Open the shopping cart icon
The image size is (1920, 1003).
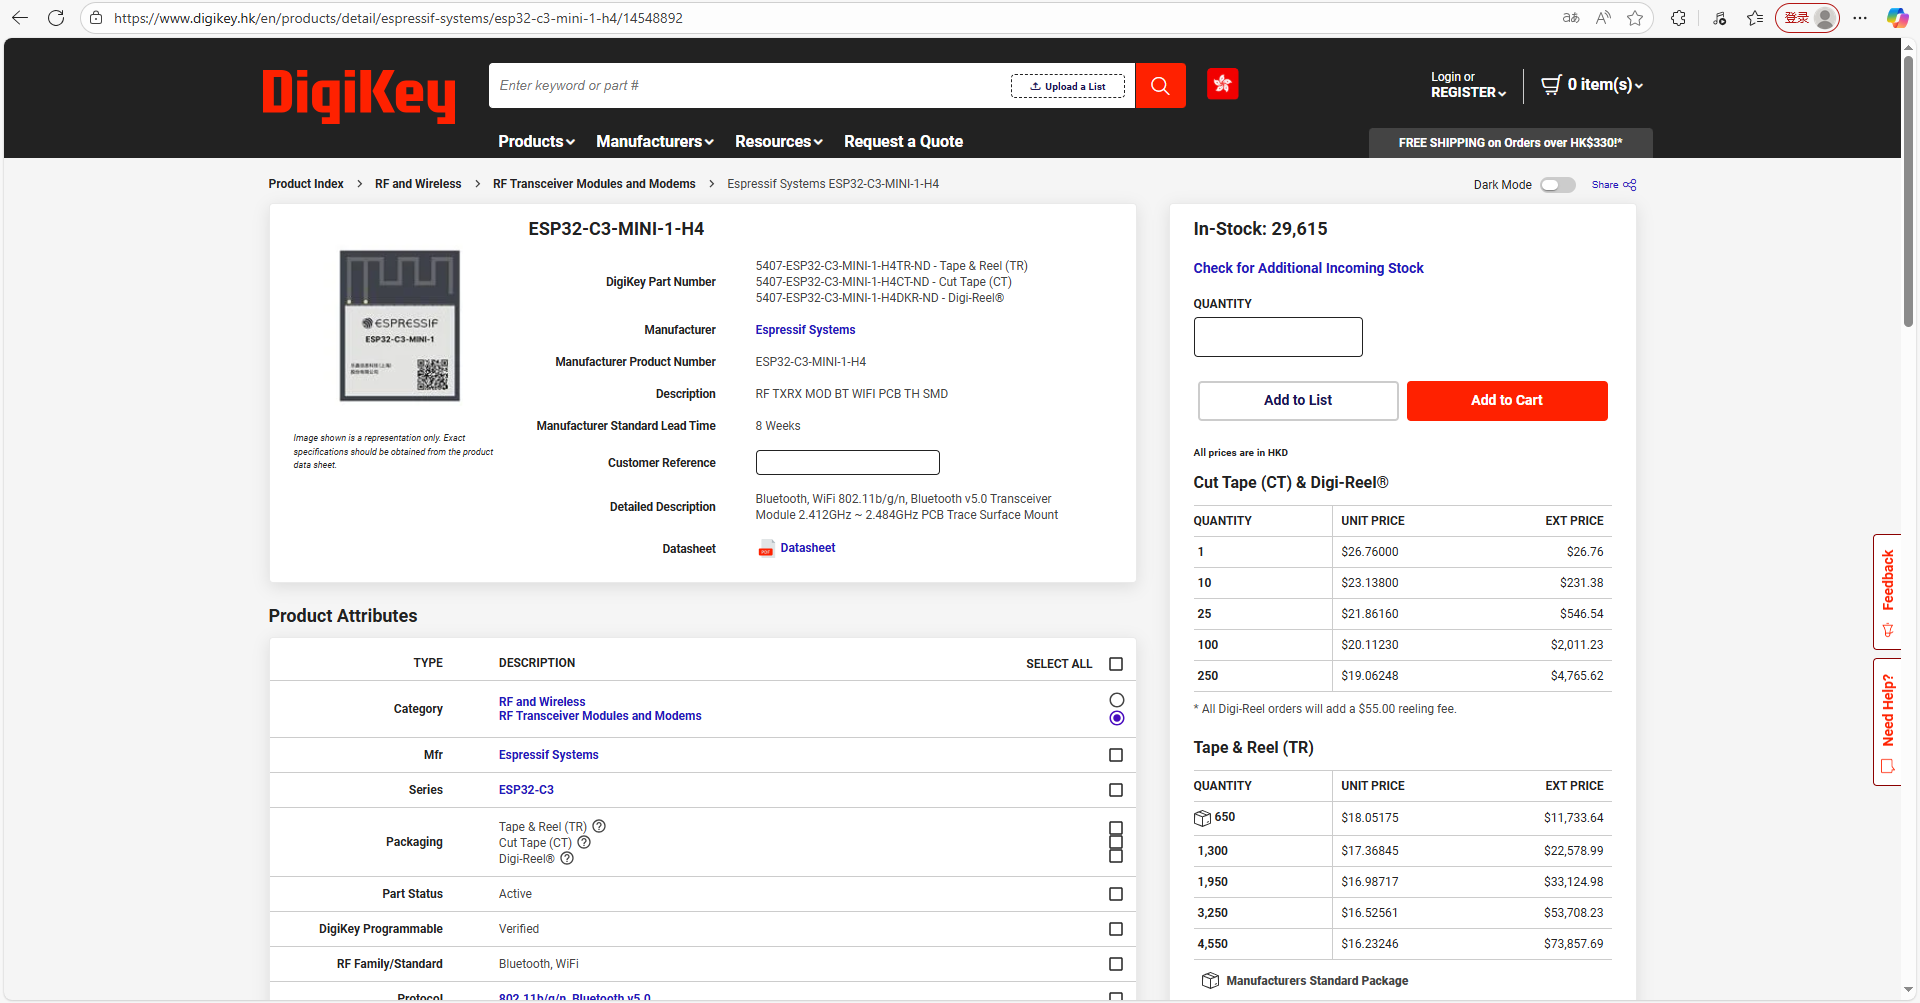click(x=1551, y=85)
